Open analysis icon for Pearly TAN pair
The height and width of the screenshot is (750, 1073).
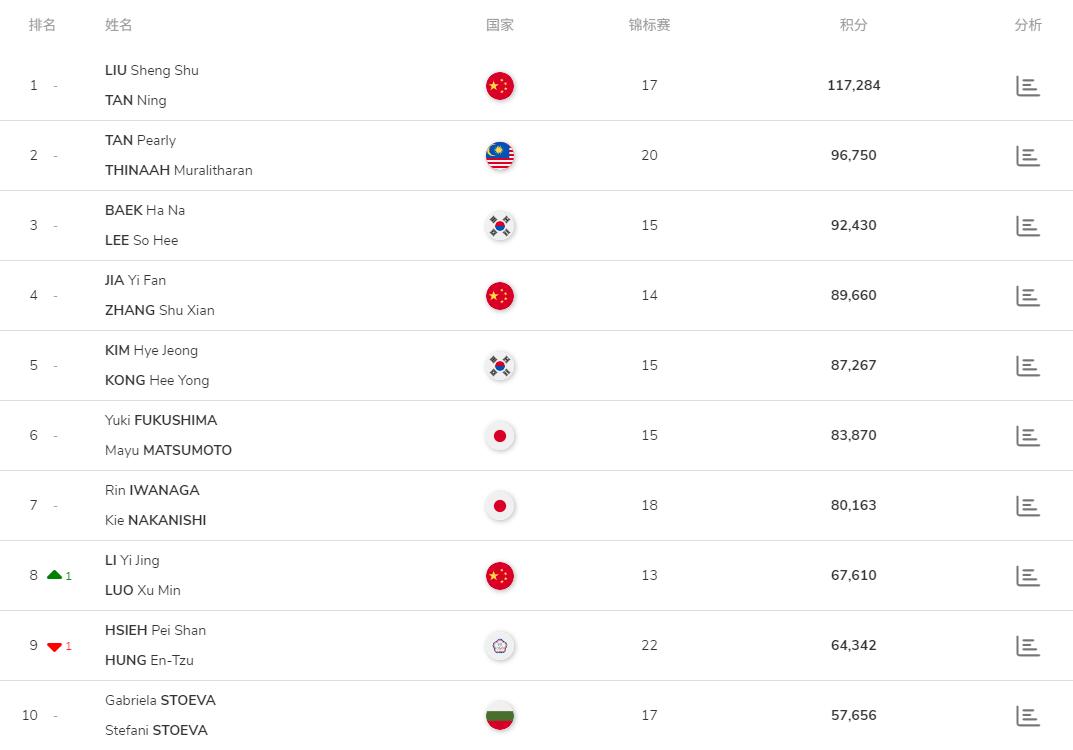pyautogui.click(x=1028, y=156)
